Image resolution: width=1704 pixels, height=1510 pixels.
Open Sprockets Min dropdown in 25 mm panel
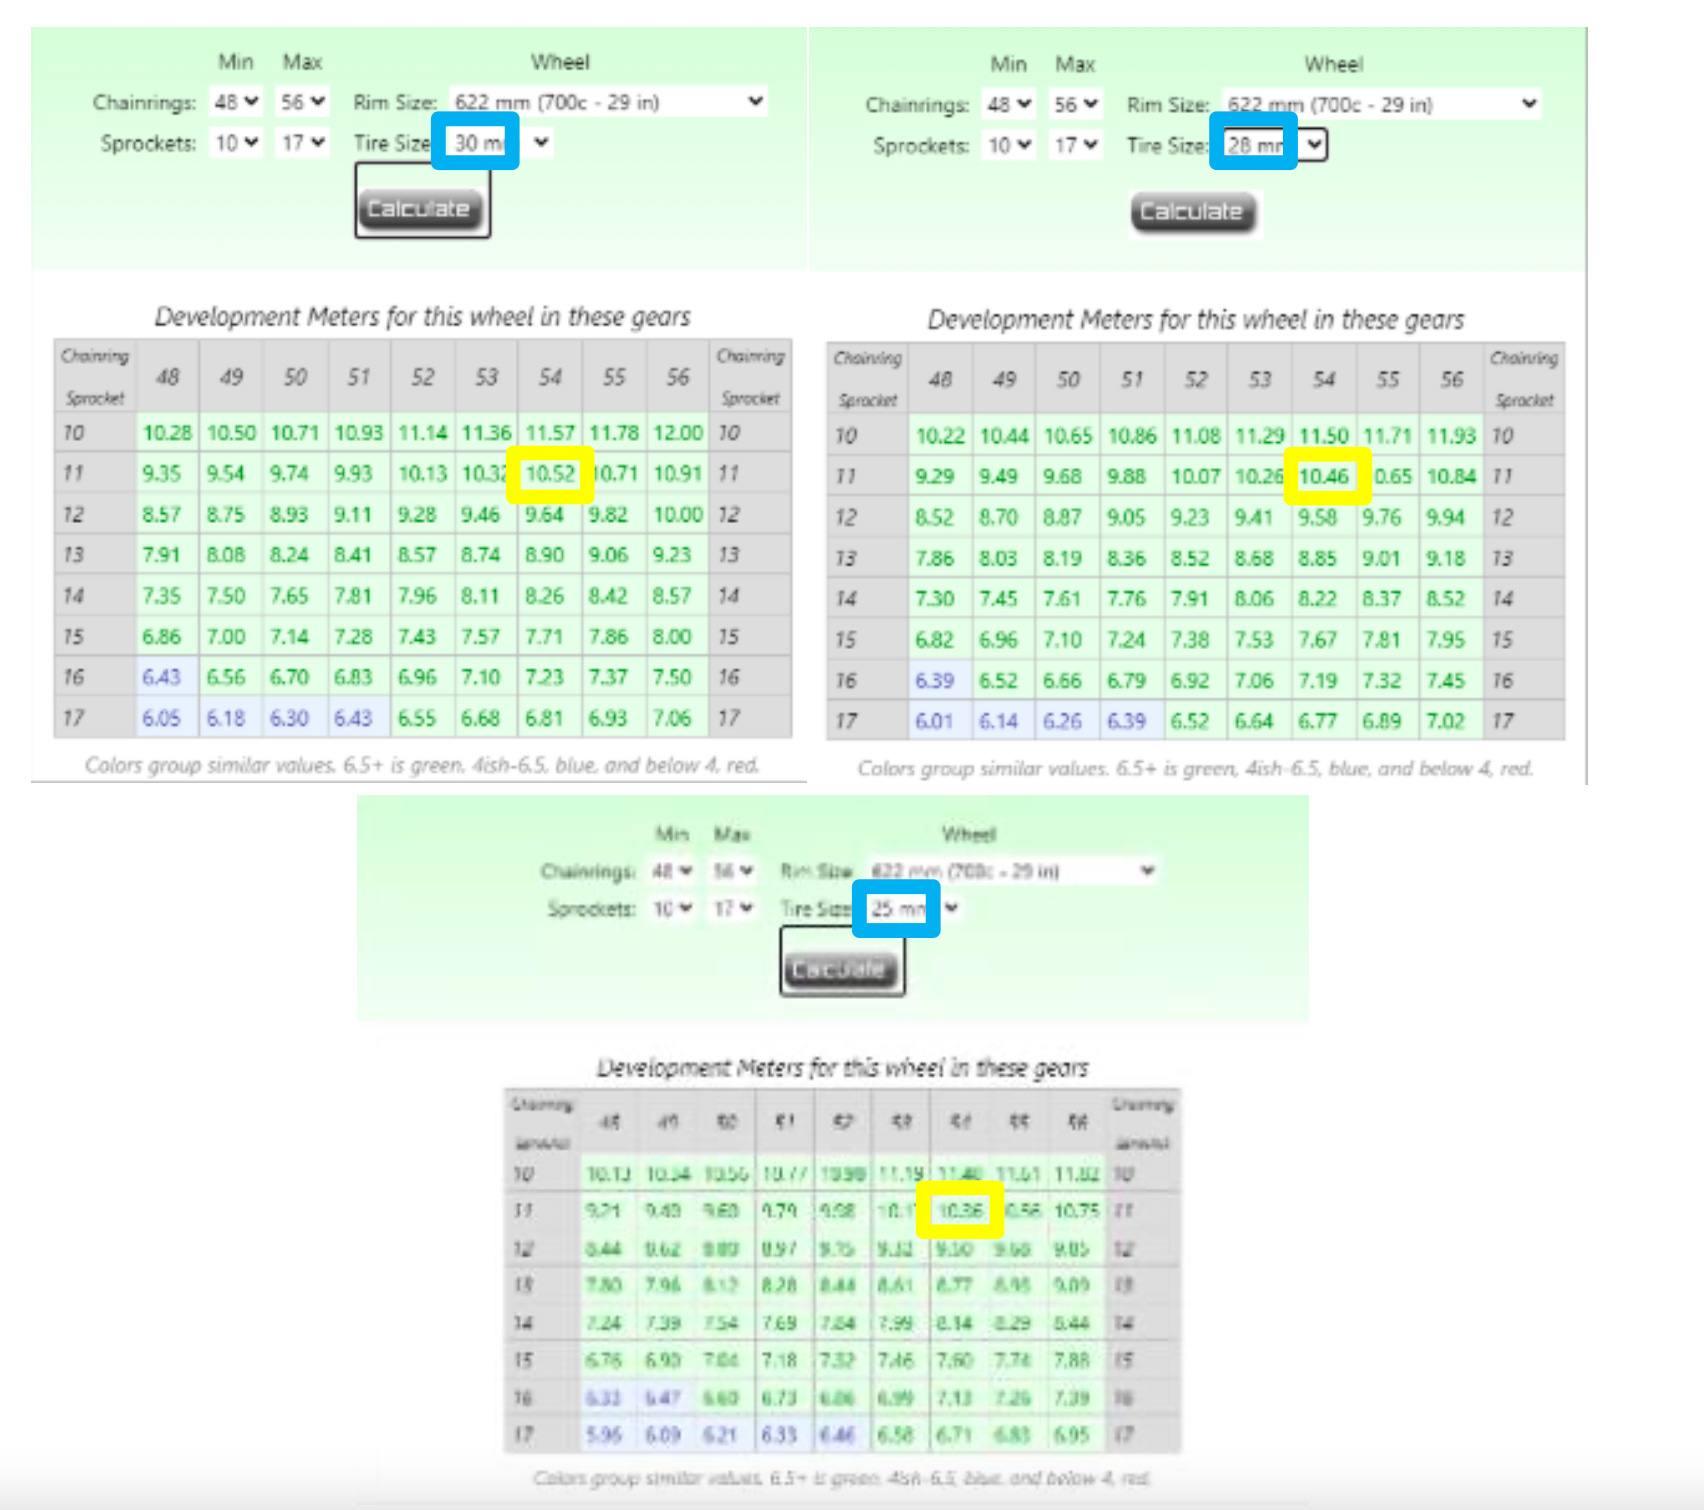[671, 909]
